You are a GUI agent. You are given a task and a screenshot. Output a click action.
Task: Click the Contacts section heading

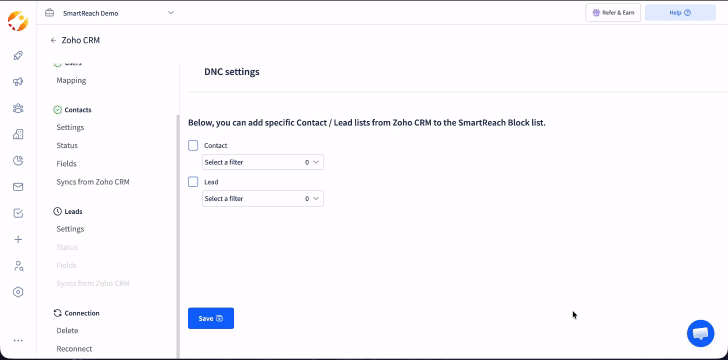click(78, 110)
